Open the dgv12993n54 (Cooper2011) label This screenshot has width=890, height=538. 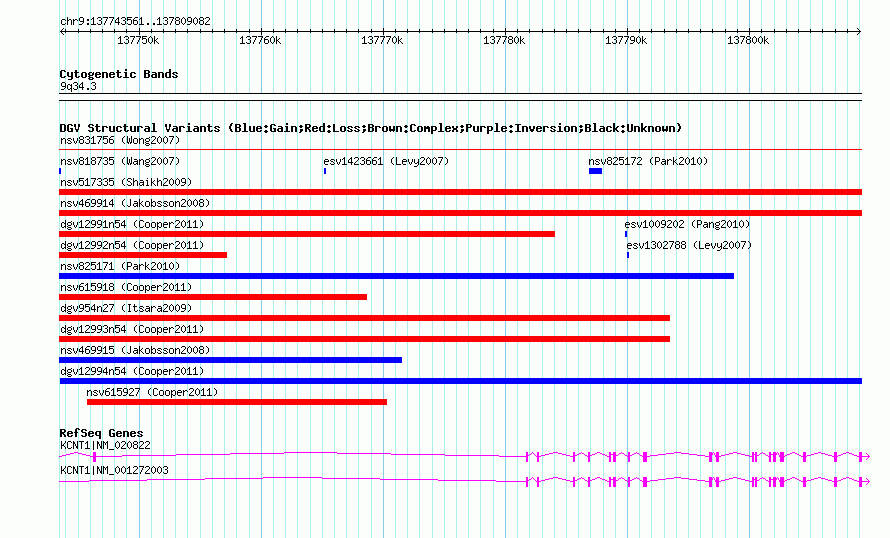[132, 329]
